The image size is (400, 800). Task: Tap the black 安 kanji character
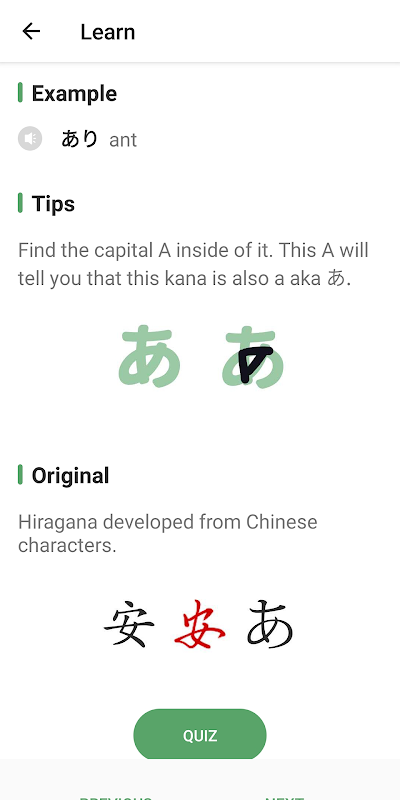point(130,623)
